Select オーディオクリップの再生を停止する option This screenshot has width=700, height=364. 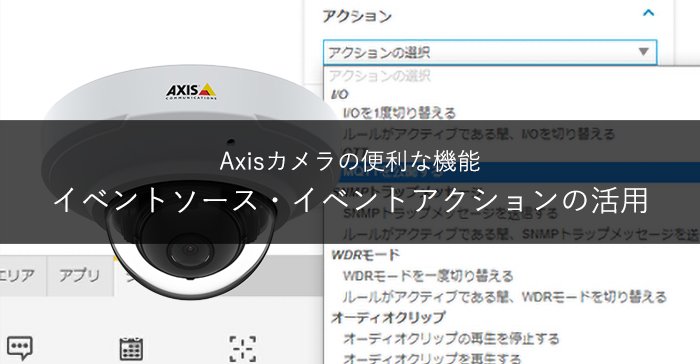point(451,339)
